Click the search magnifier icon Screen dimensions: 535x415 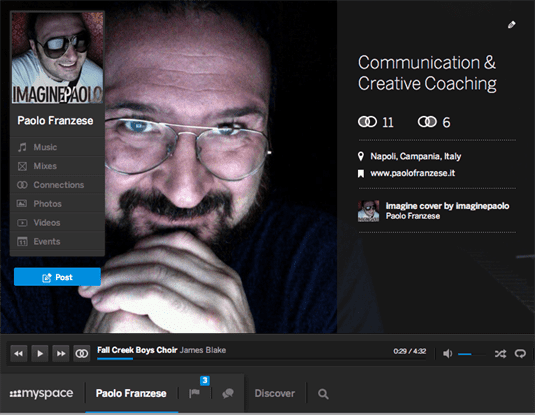pos(323,394)
